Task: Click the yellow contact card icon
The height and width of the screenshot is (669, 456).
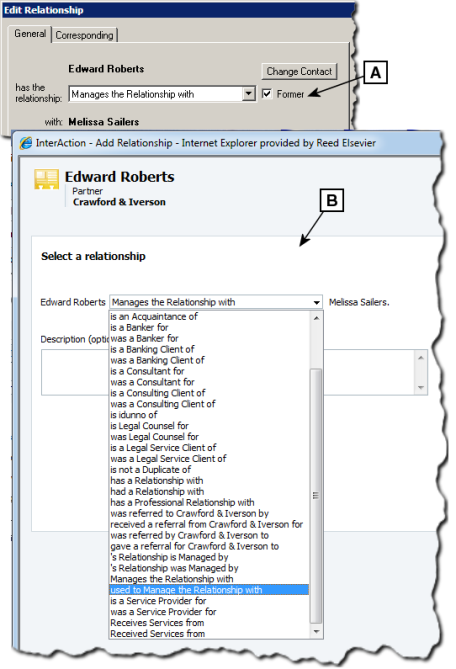Action: coord(46,180)
